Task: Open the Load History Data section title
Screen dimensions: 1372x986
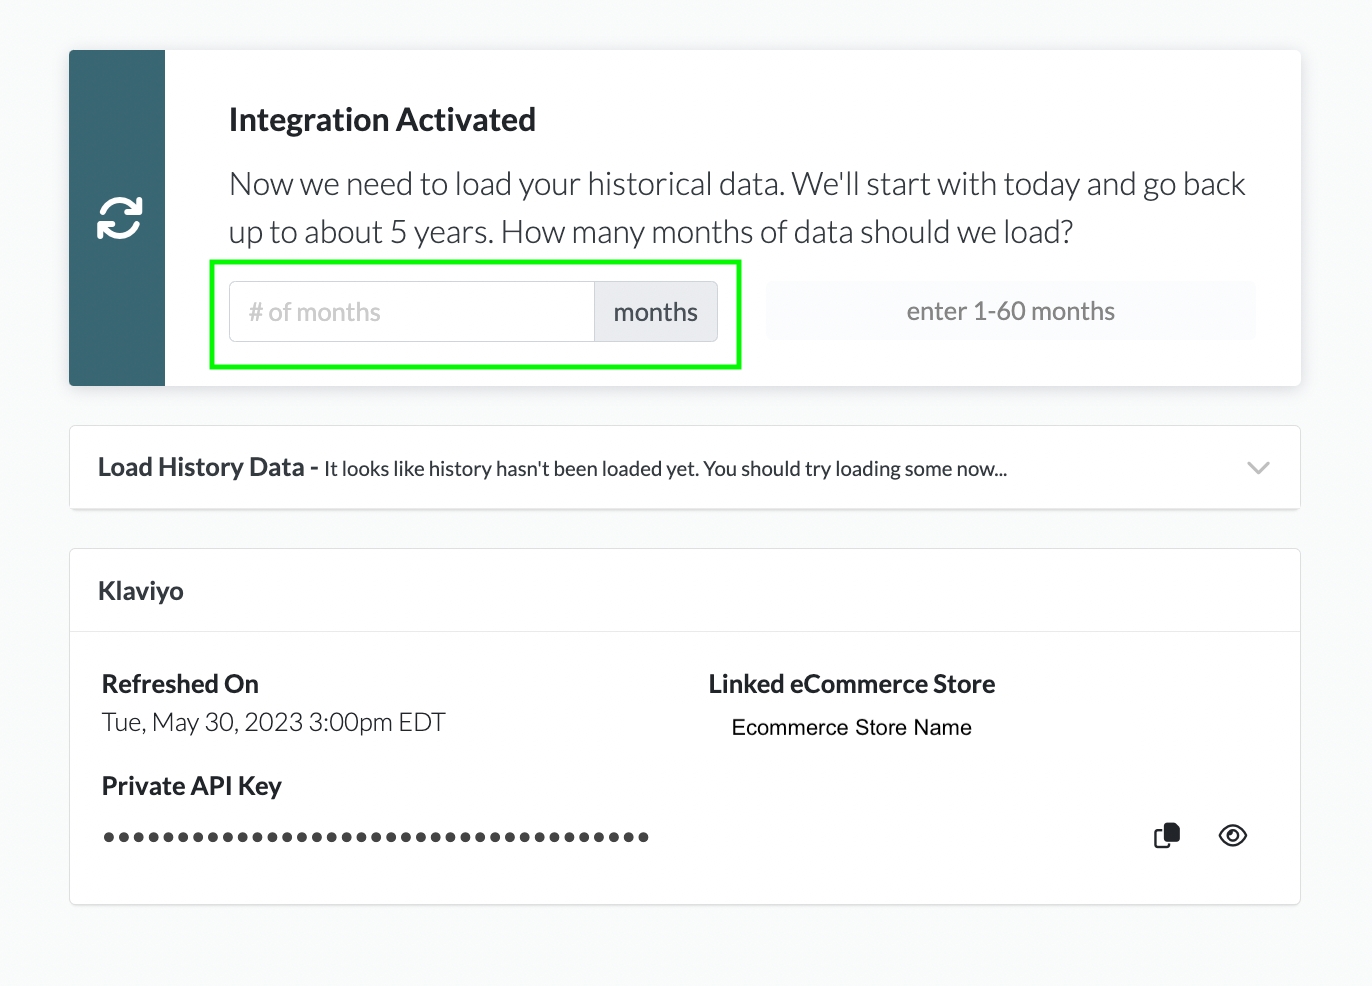Action: coord(201,468)
